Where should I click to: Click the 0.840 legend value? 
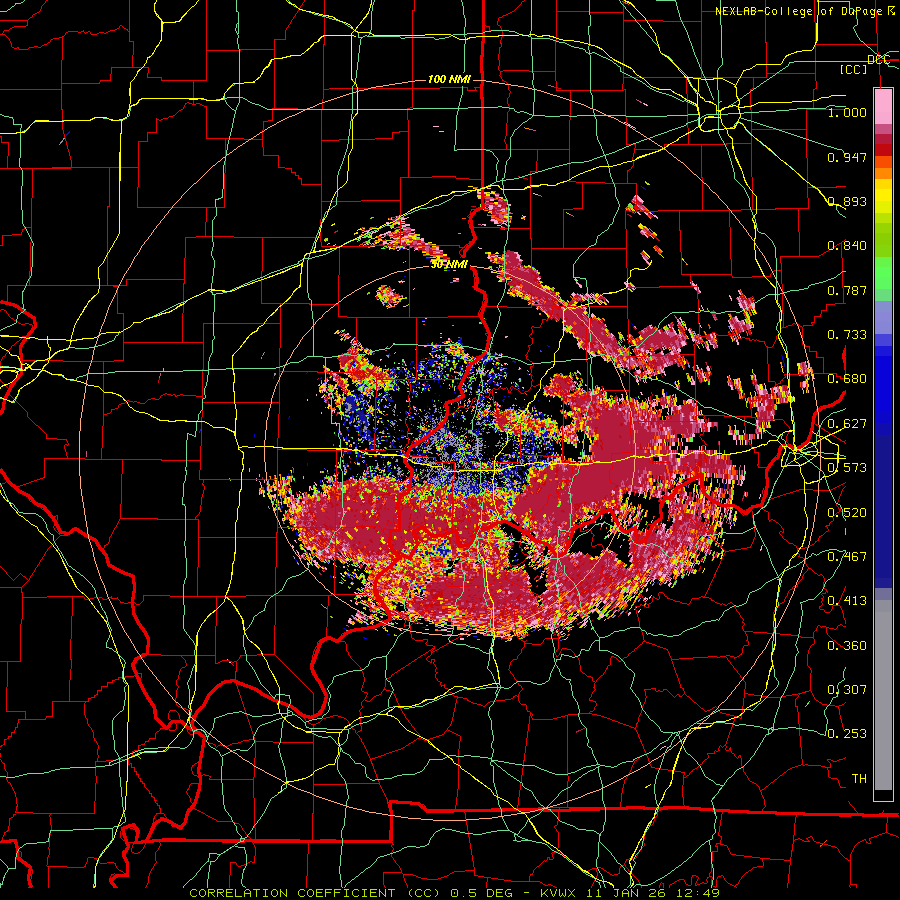[847, 246]
